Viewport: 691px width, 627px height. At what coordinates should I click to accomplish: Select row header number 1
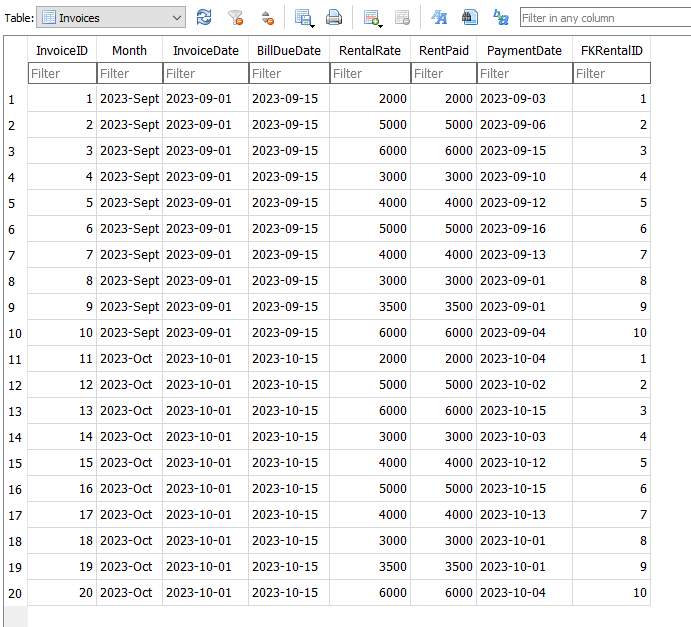click(15, 99)
